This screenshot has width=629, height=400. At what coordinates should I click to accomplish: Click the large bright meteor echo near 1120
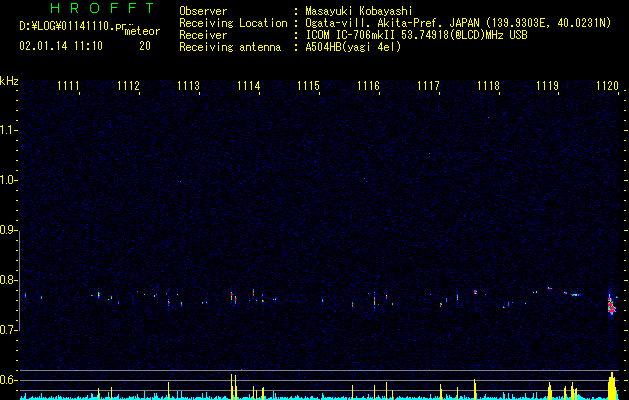coord(611,305)
